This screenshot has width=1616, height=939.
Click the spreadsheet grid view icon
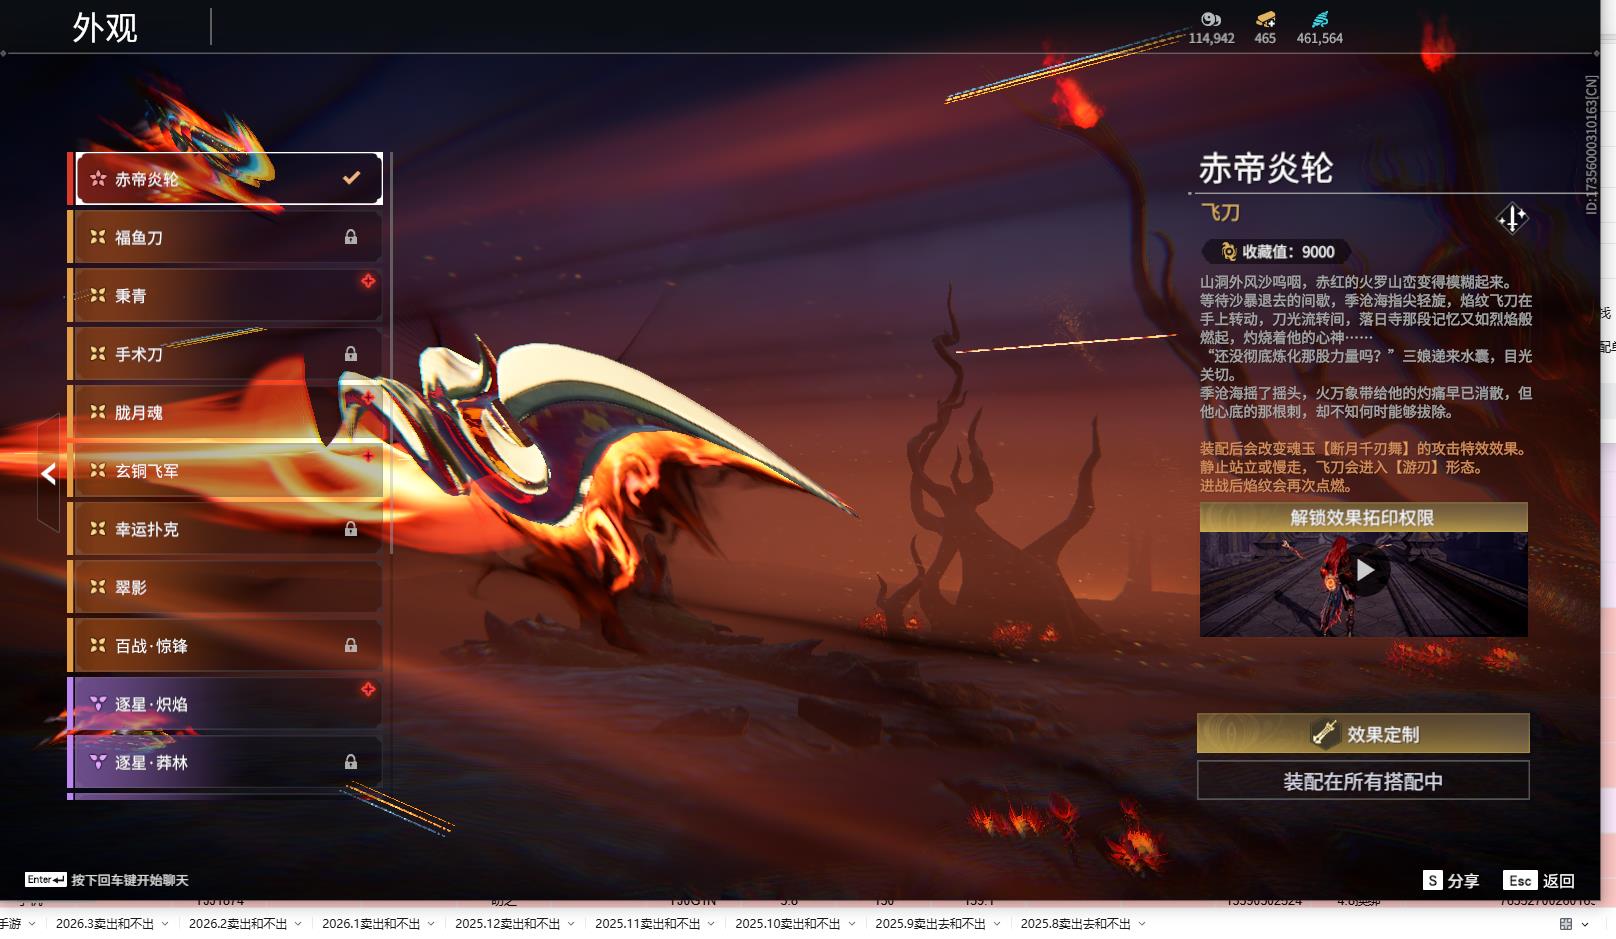(1566, 924)
